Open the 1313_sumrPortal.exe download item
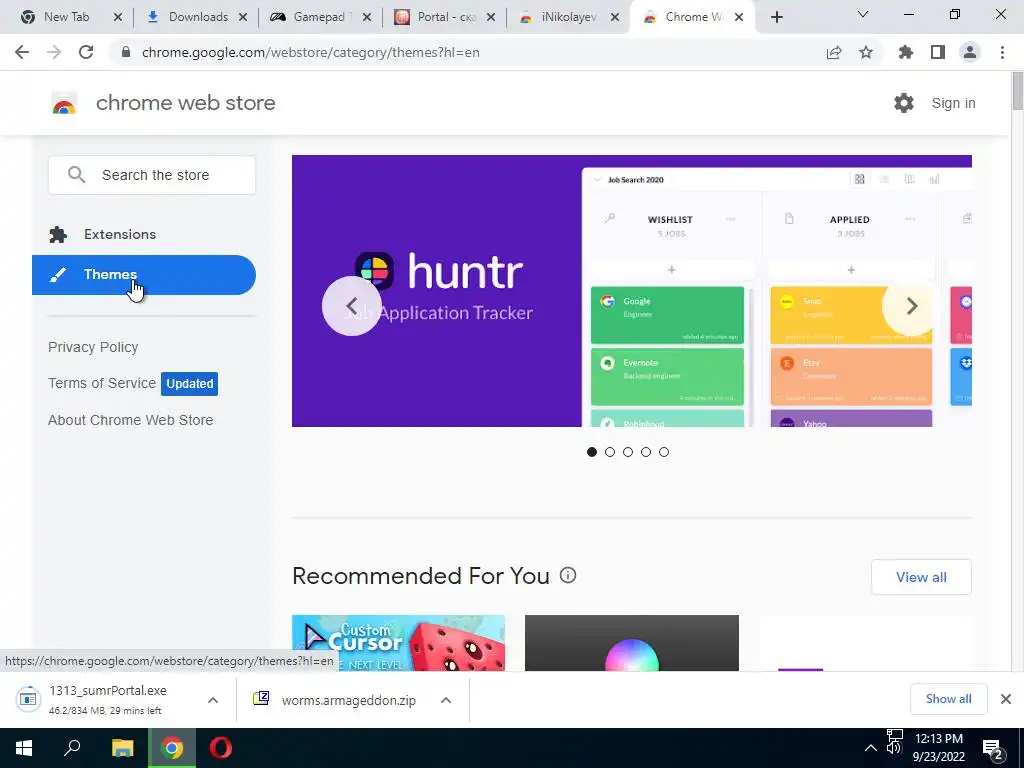 (x=108, y=699)
